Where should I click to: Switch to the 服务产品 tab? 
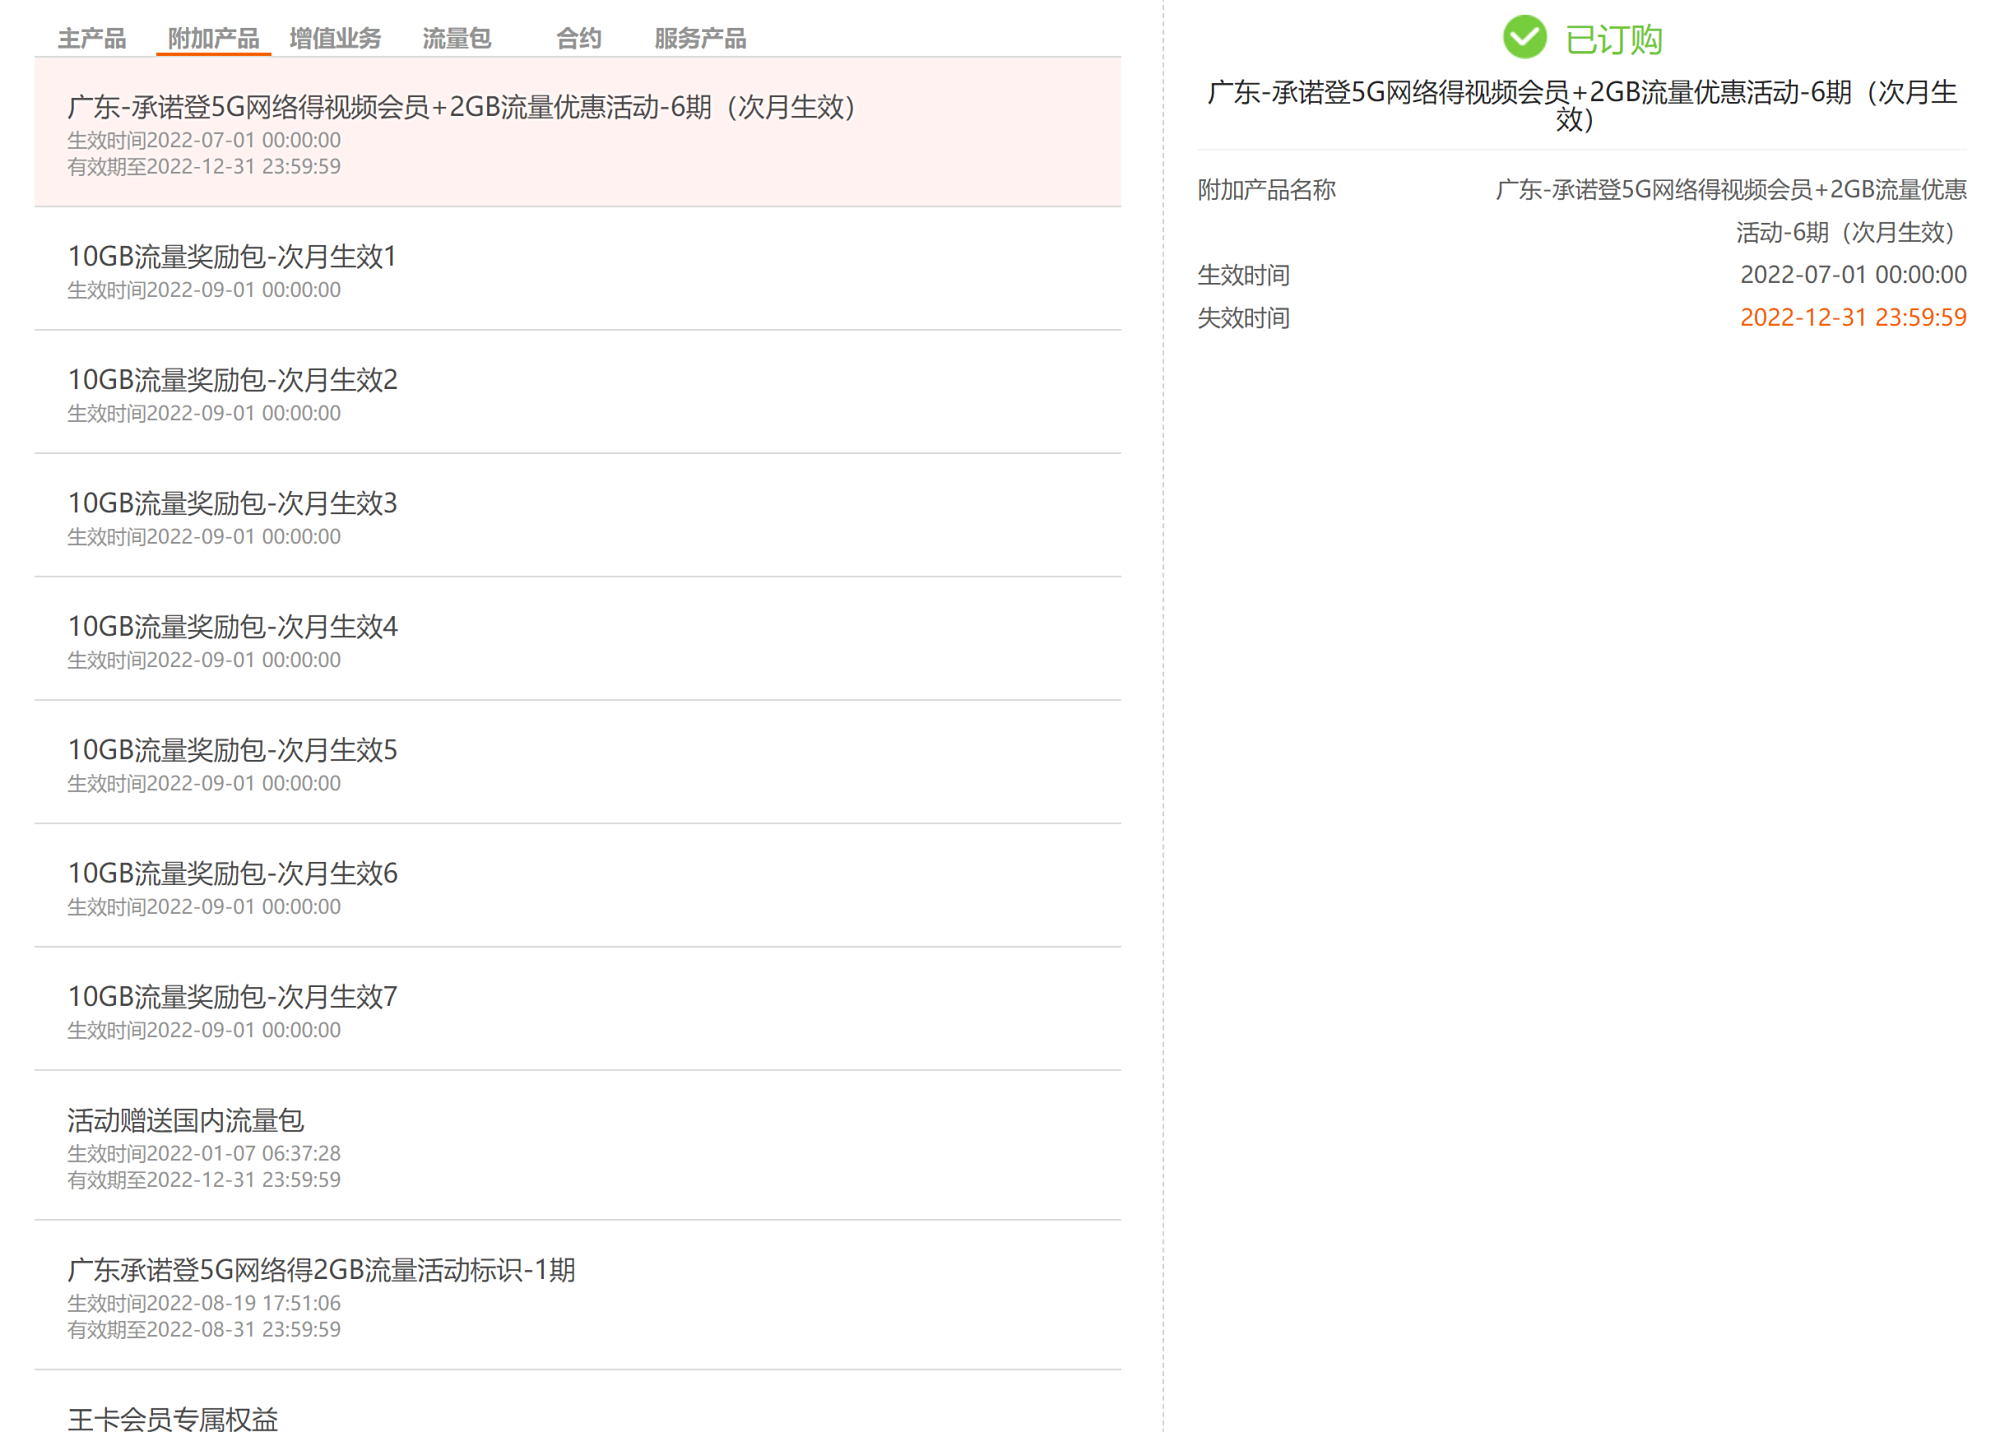coord(701,37)
